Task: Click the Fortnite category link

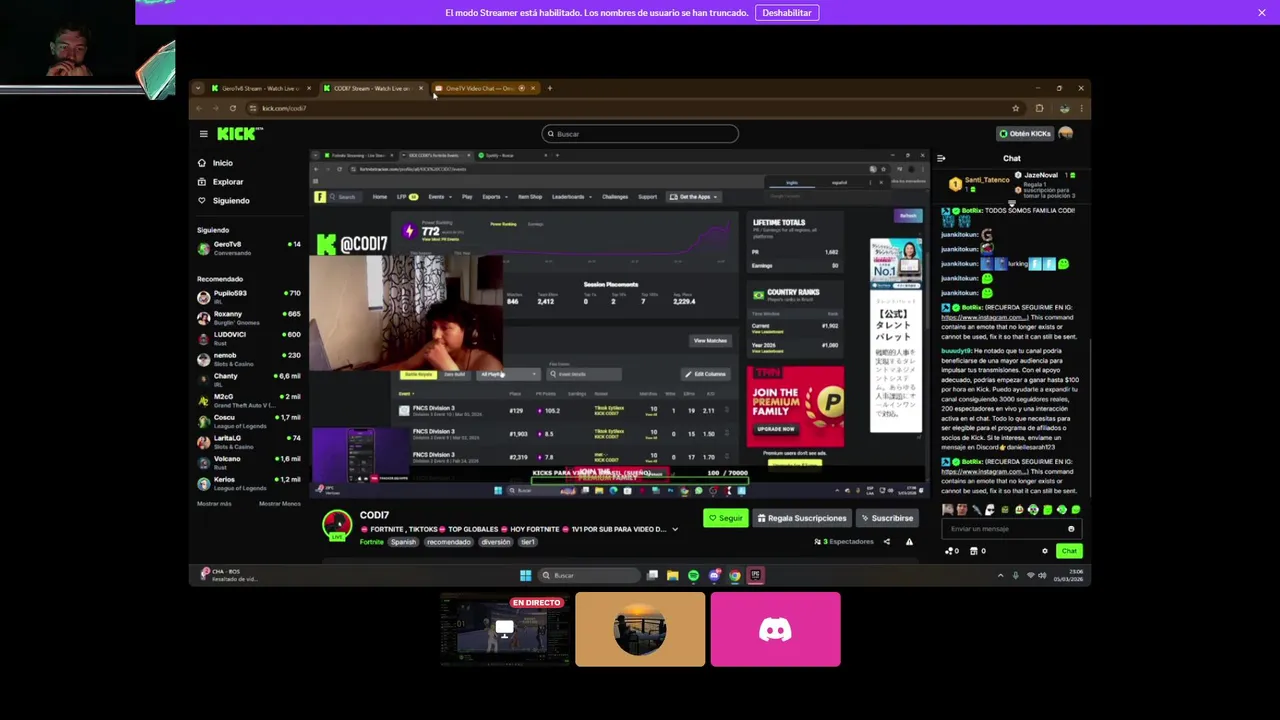Action: [371, 542]
